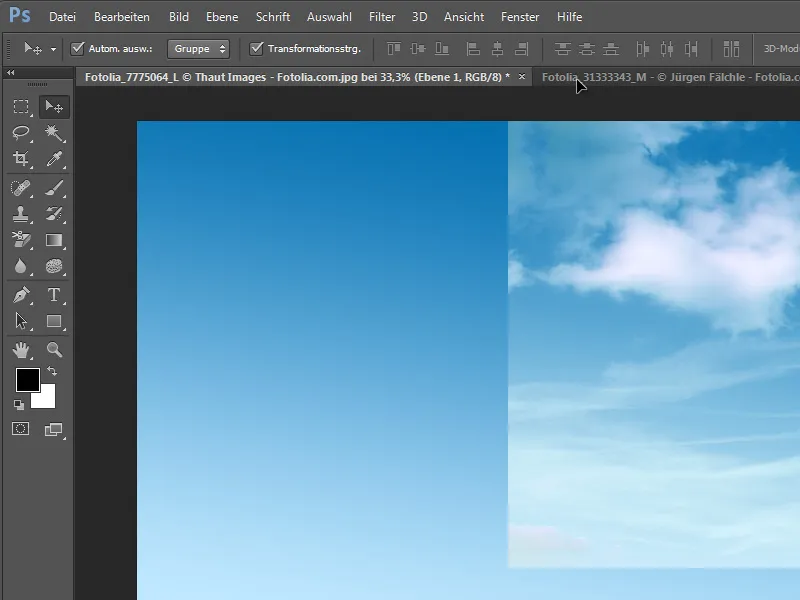Viewport: 800px width, 600px height.
Task: Reset default foreground and background colors
Action: coord(19,405)
